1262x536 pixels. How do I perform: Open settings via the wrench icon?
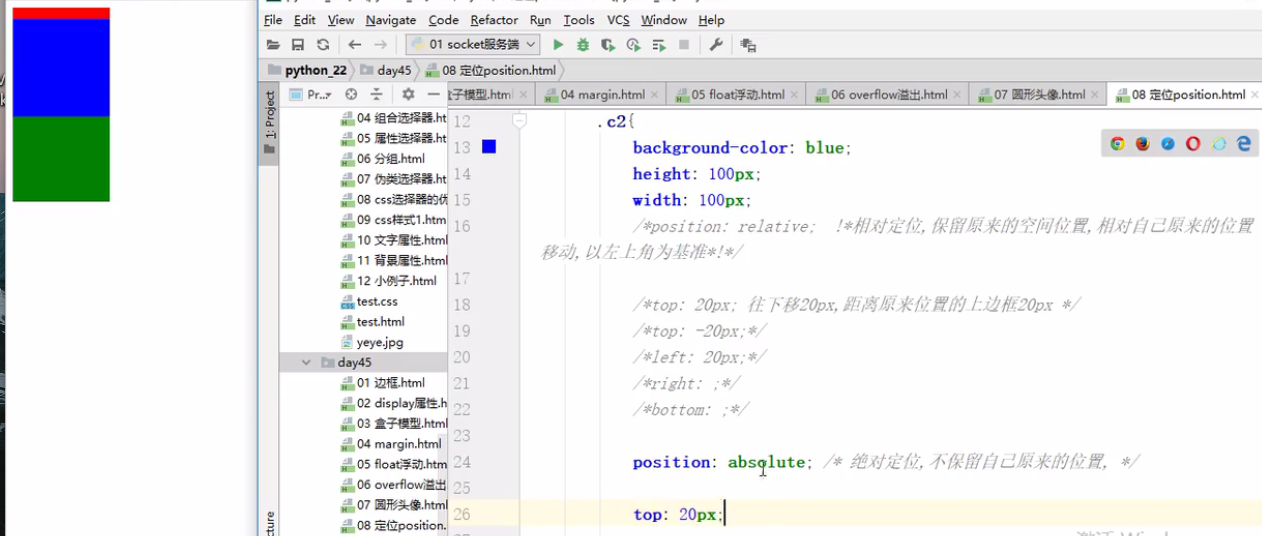tap(716, 45)
